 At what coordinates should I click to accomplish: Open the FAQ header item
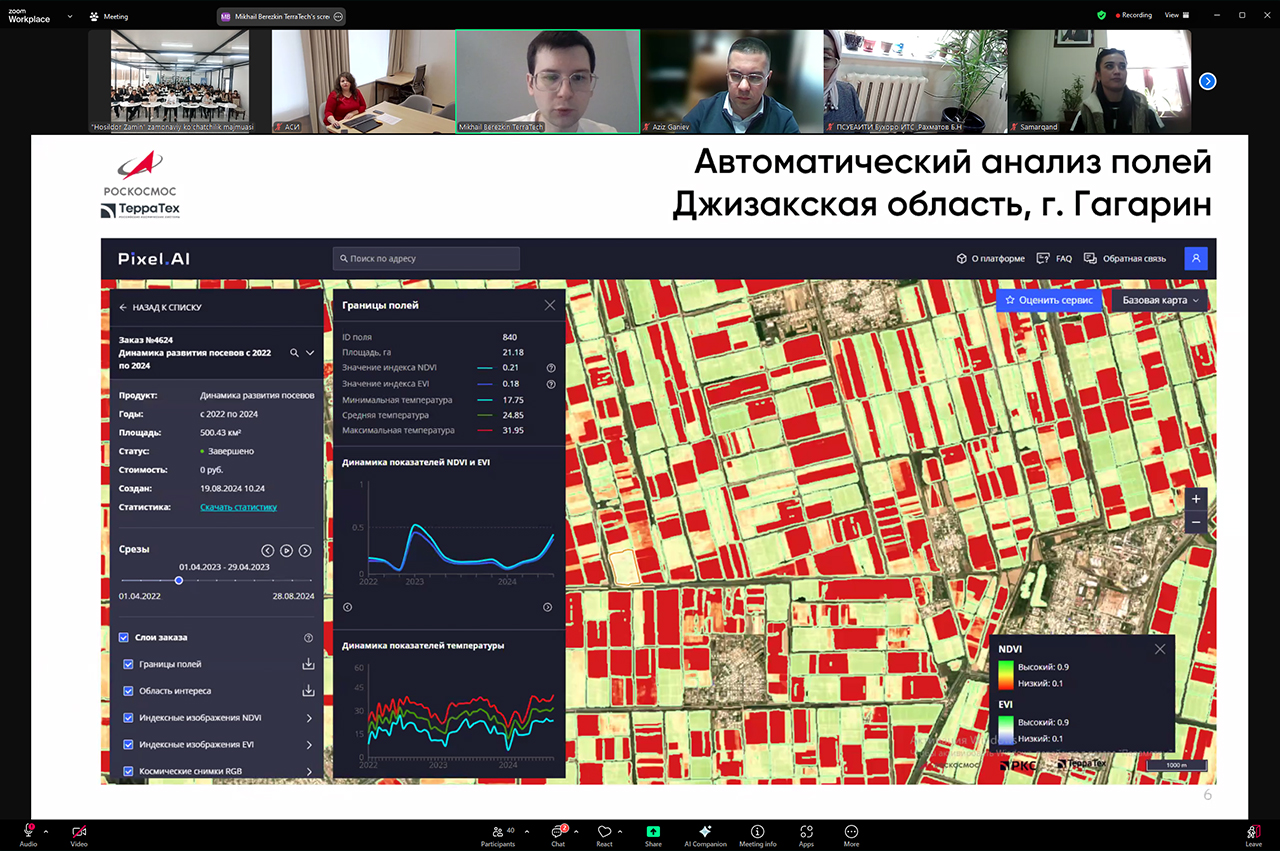pos(1054,258)
